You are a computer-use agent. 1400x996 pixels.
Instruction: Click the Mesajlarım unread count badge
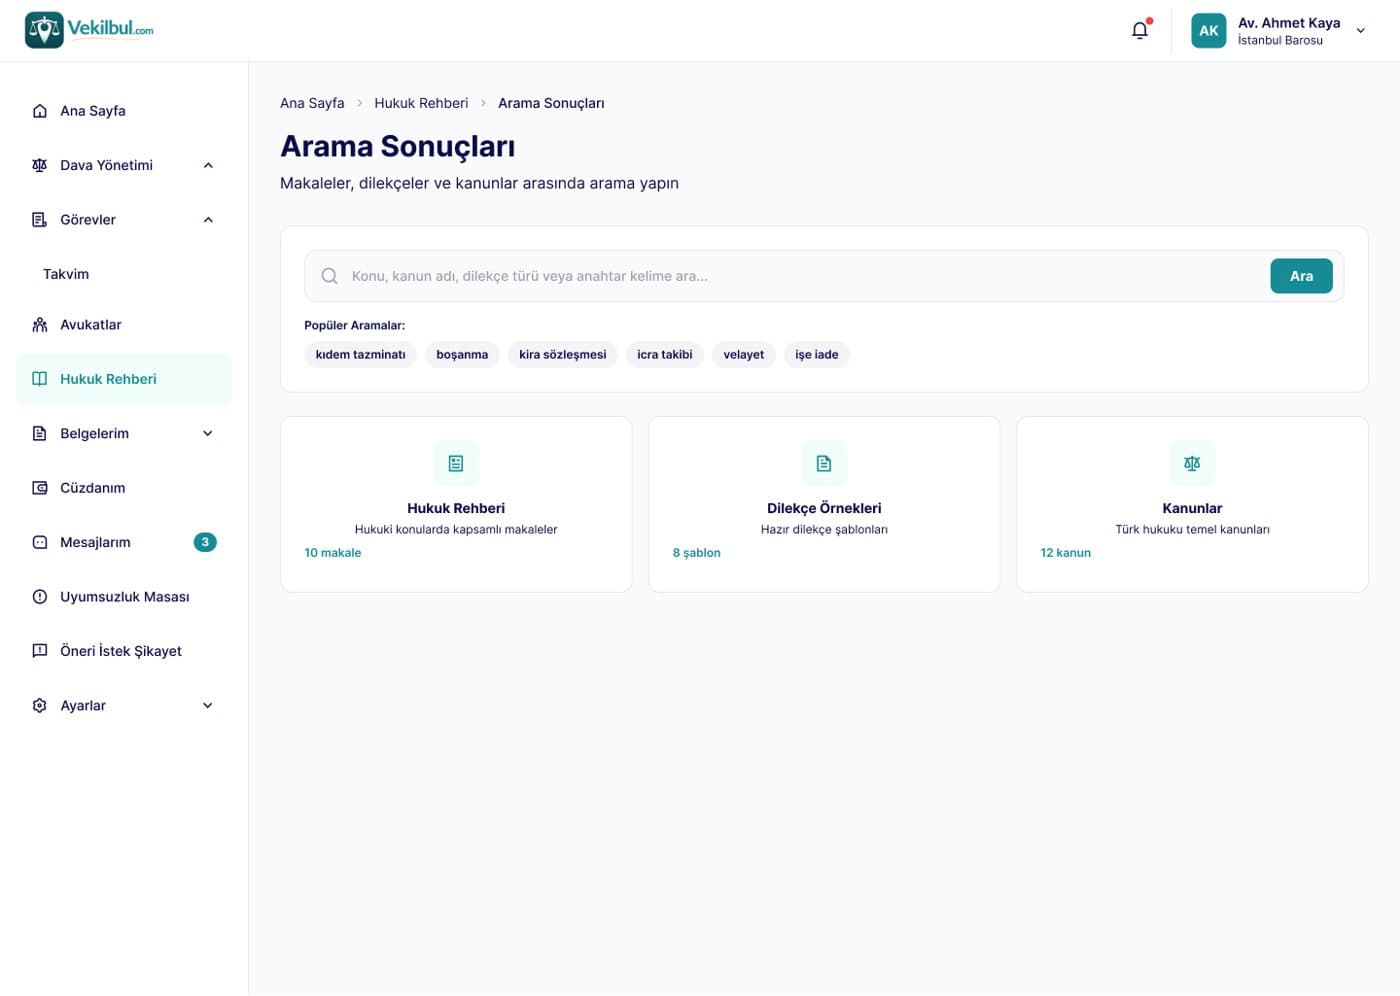click(205, 542)
